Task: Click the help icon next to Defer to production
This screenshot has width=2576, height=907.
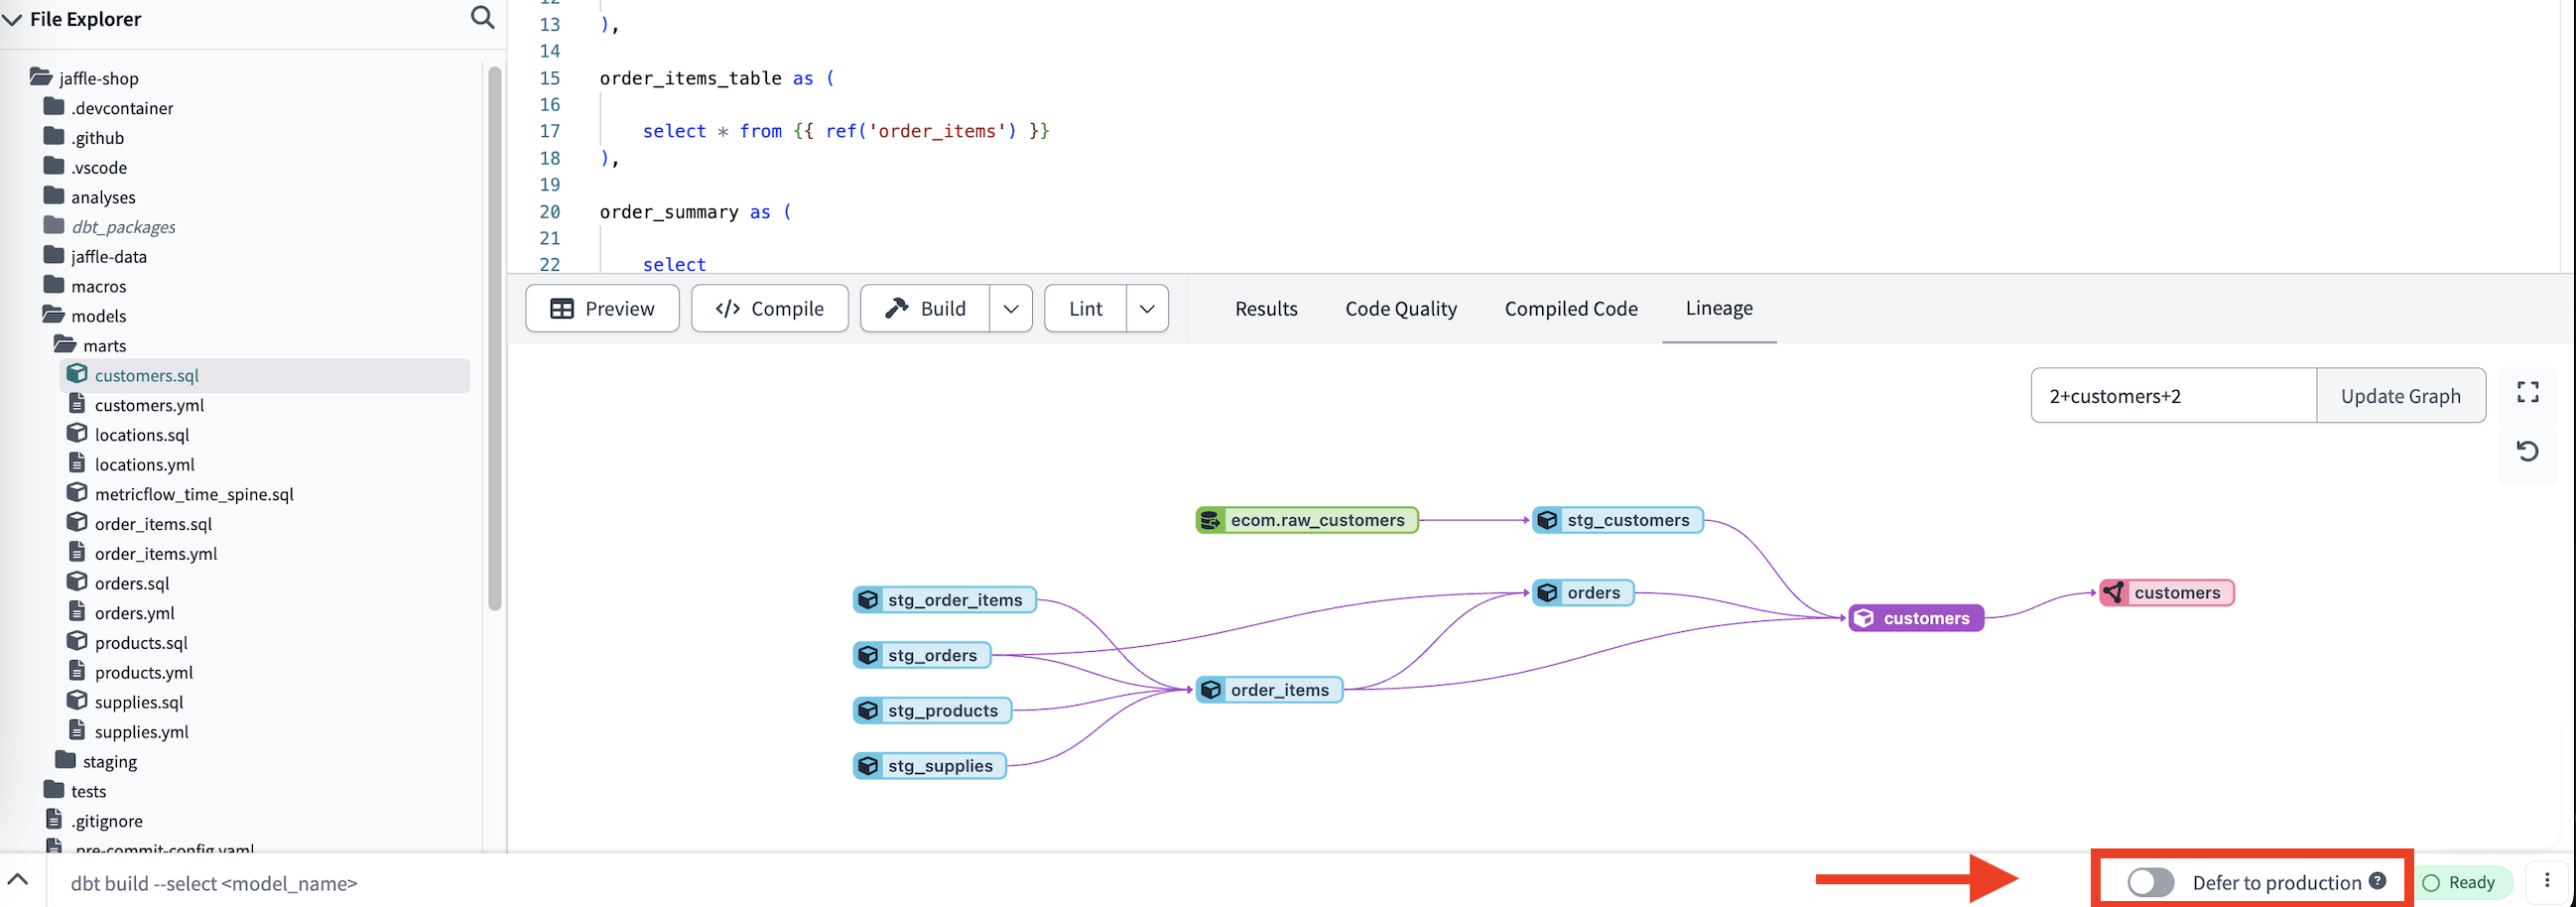Action: coord(2377,881)
